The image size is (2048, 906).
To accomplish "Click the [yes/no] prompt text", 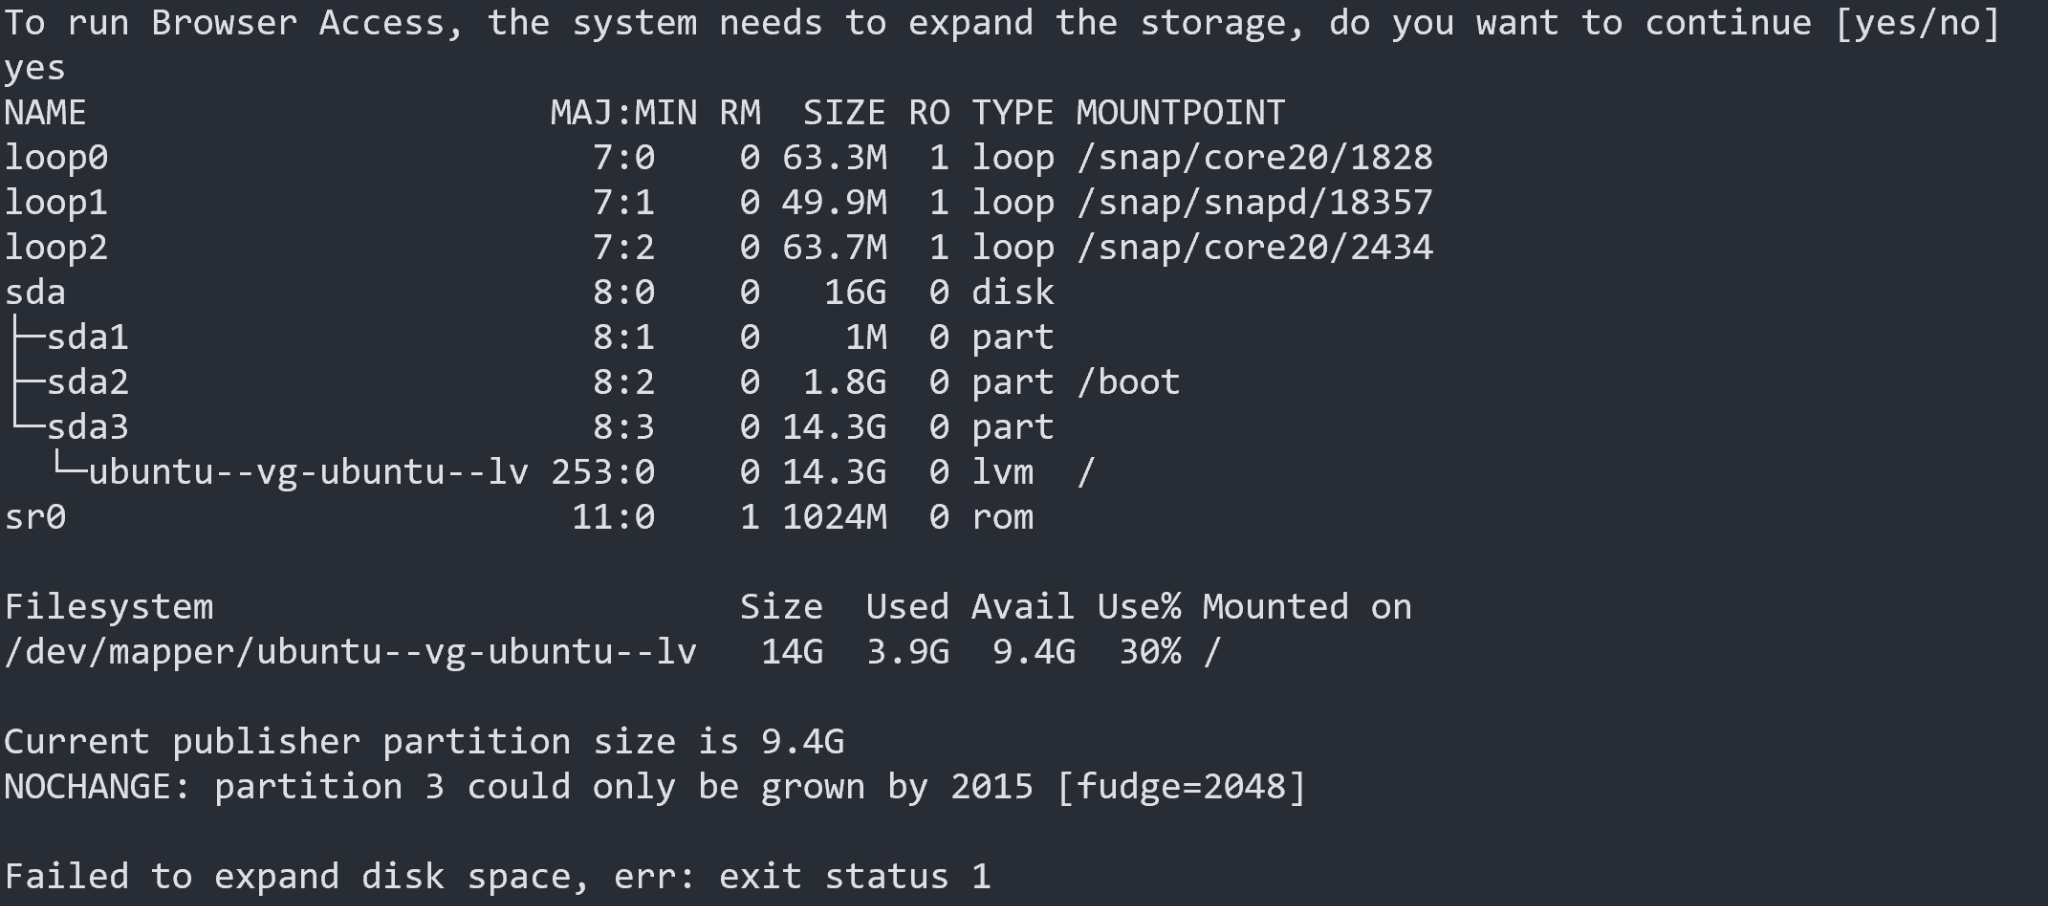I will coord(1917,23).
